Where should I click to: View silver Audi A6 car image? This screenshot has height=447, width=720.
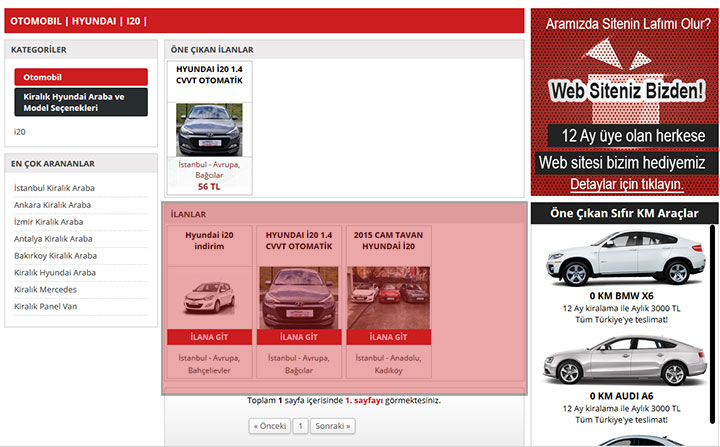625,361
